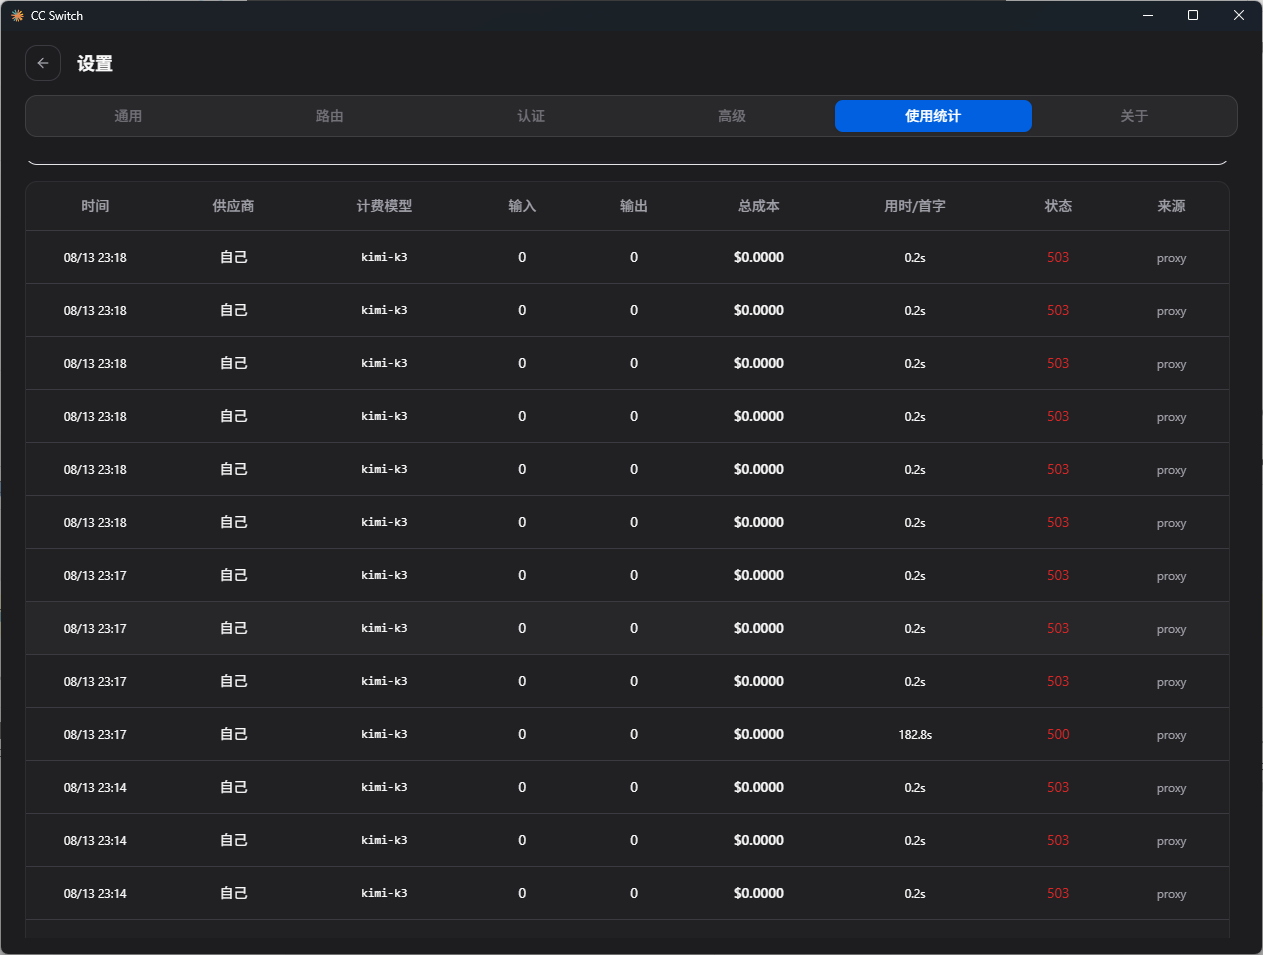Click the 供应商 column header
This screenshot has width=1263, height=955.
[233, 206]
